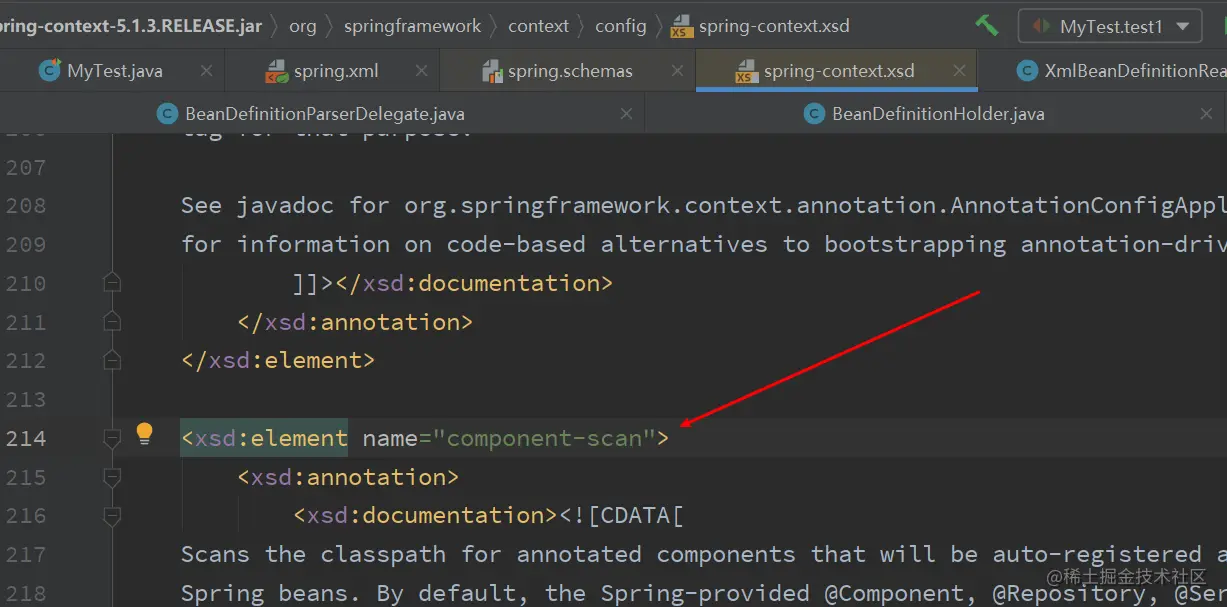The height and width of the screenshot is (607, 1227).
Task: Click the highlighted <xsd:element tag on line 214
Action: (264, 438)
